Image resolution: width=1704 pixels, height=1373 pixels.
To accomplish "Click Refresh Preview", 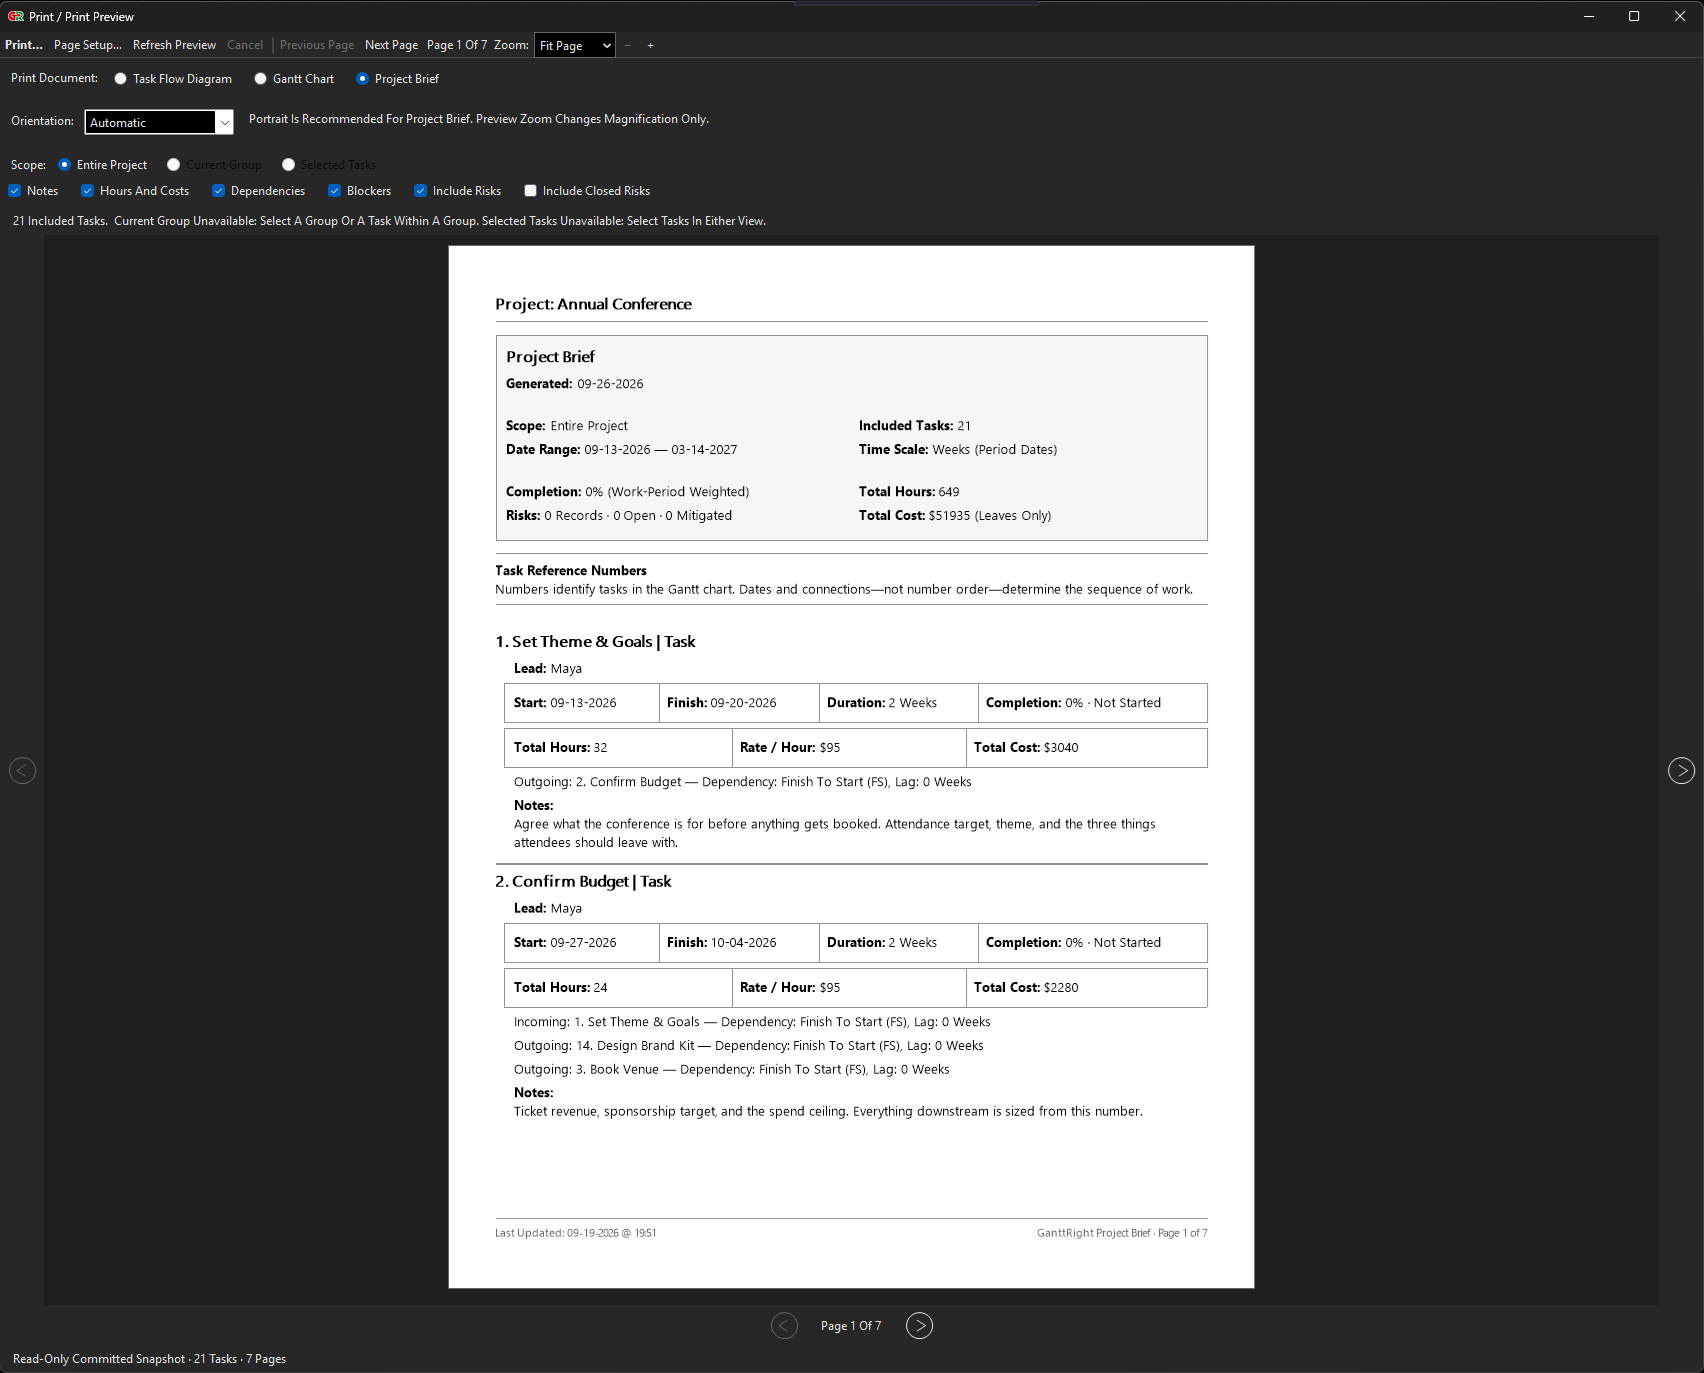I will 174,45.
